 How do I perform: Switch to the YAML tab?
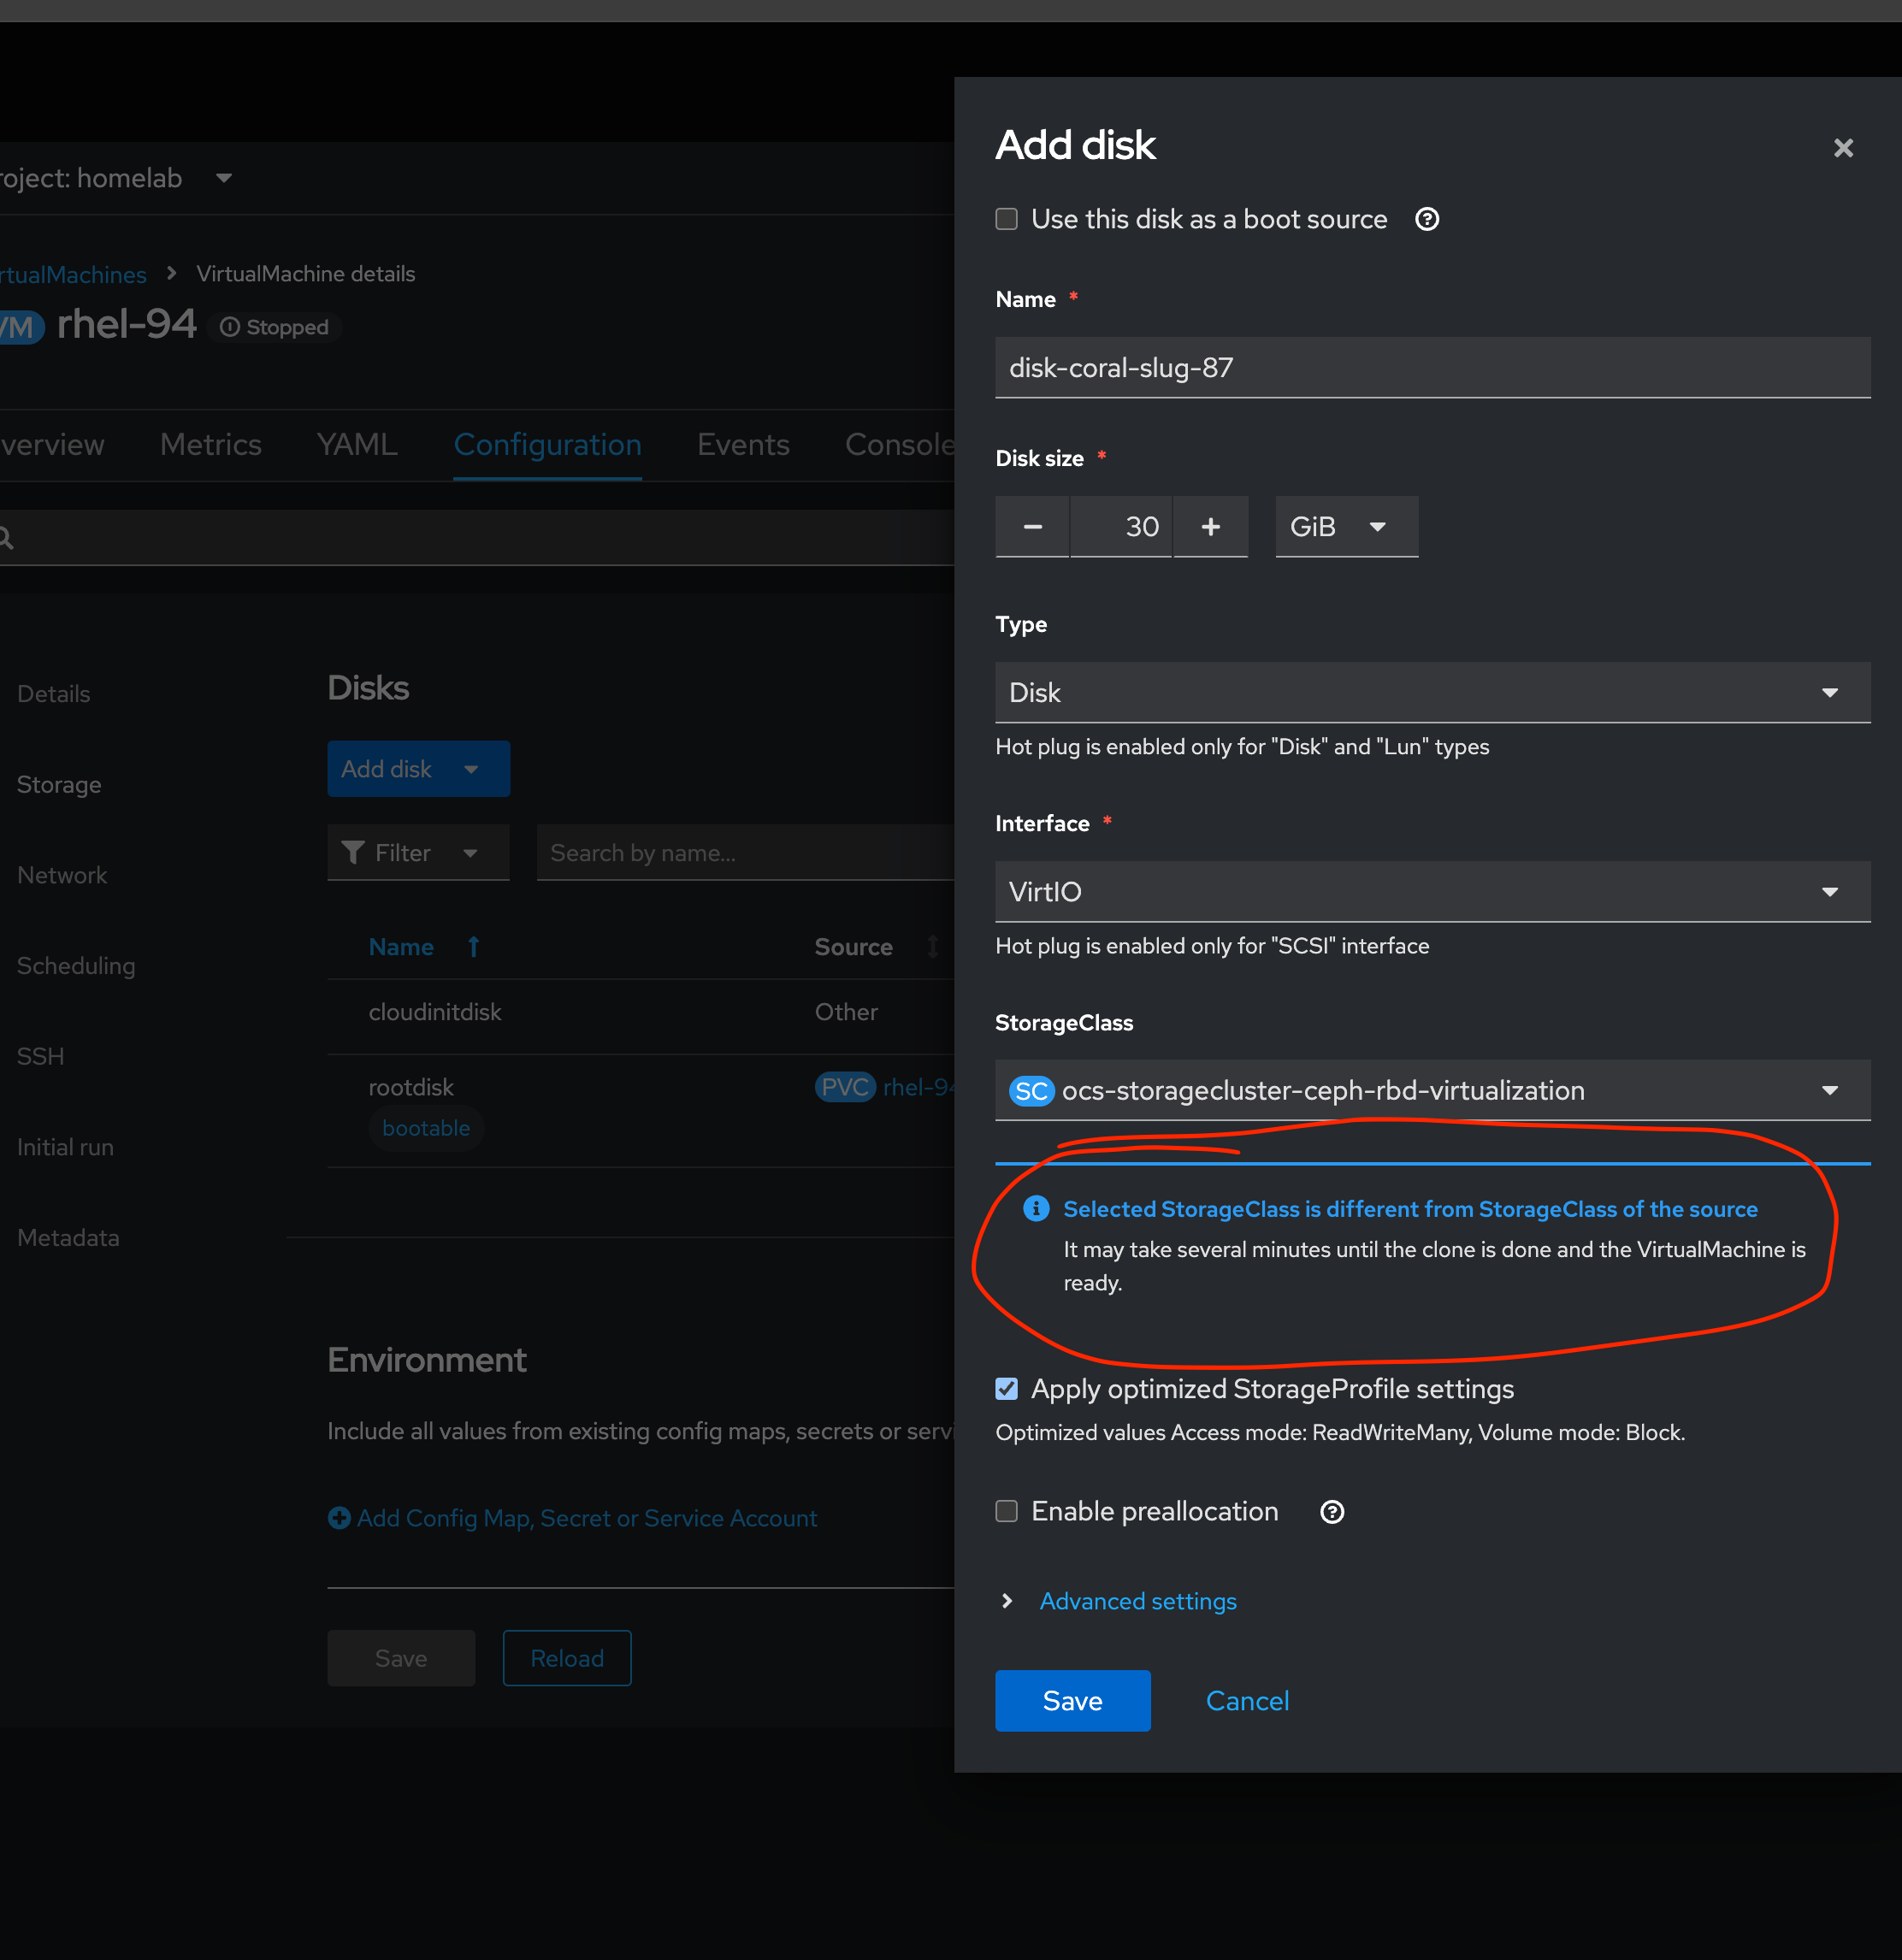click(x=357, y=444)
